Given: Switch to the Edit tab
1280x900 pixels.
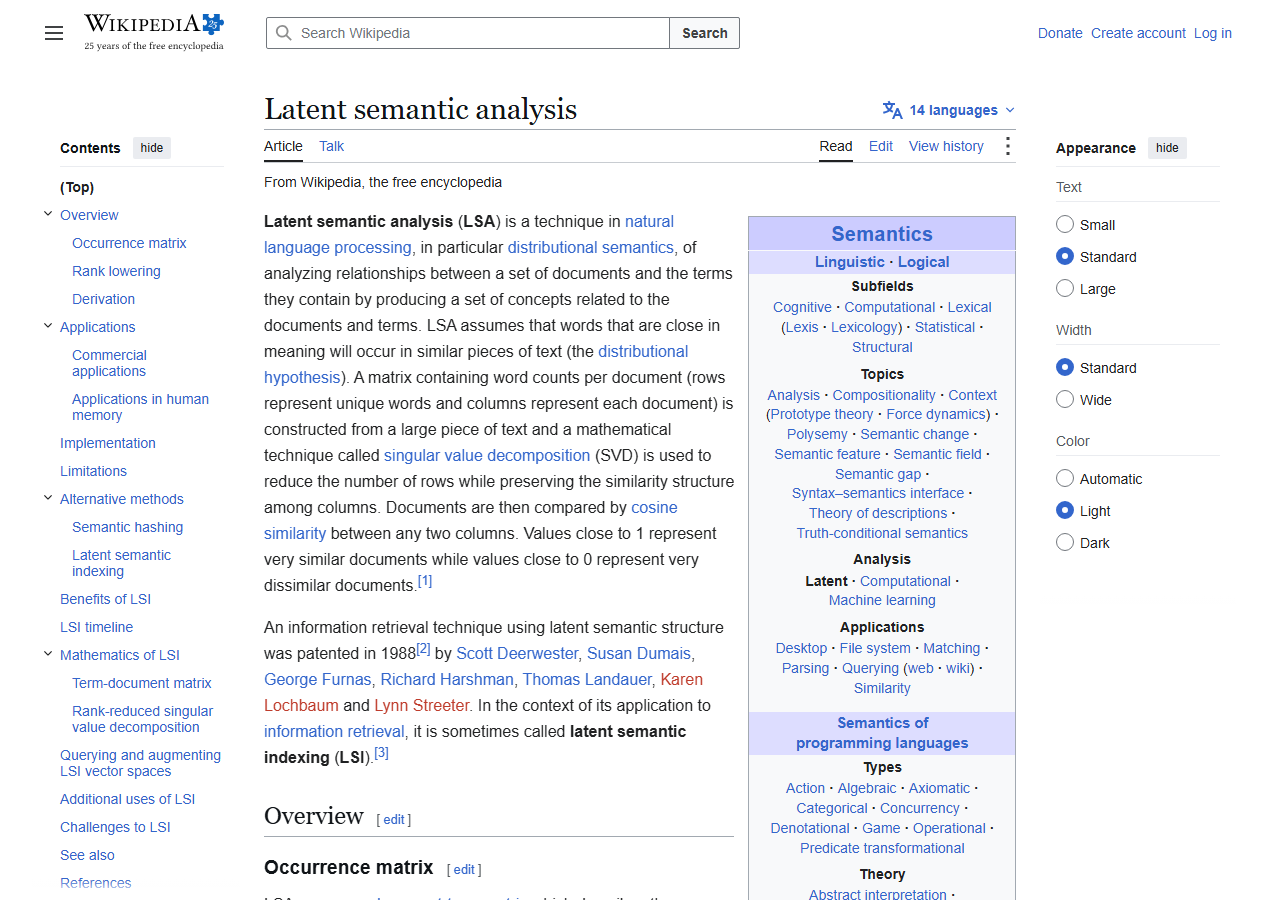Looking at the screenshot, I should pyautogui.click(x=881, y=146).
